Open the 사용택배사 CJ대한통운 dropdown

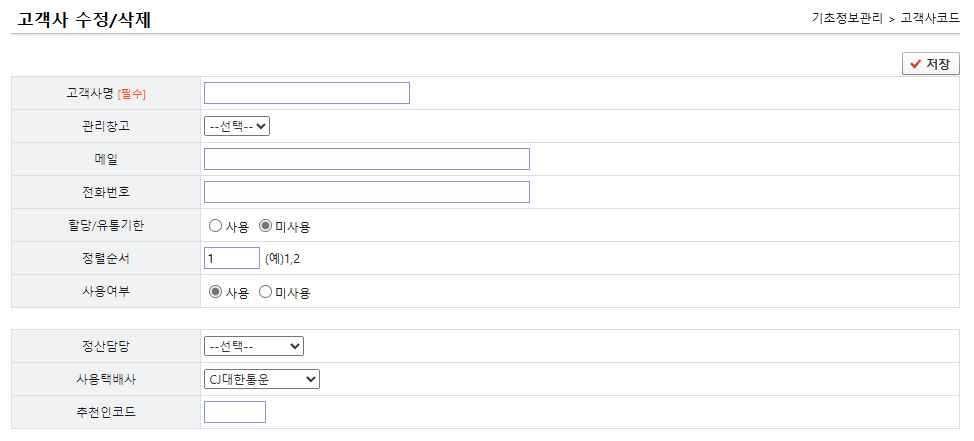pos(262,379)
